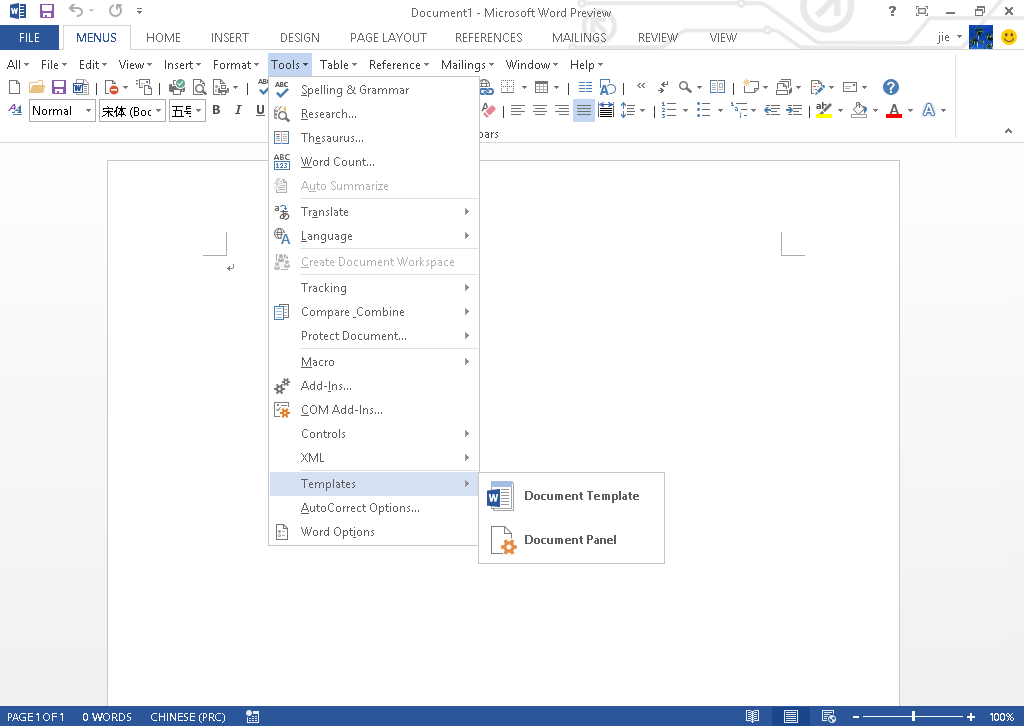This screenshot has height=726, width=1024.
Task: Switch to the PAGE LAYOUT ribbon tab
Action: coord(387,37)
